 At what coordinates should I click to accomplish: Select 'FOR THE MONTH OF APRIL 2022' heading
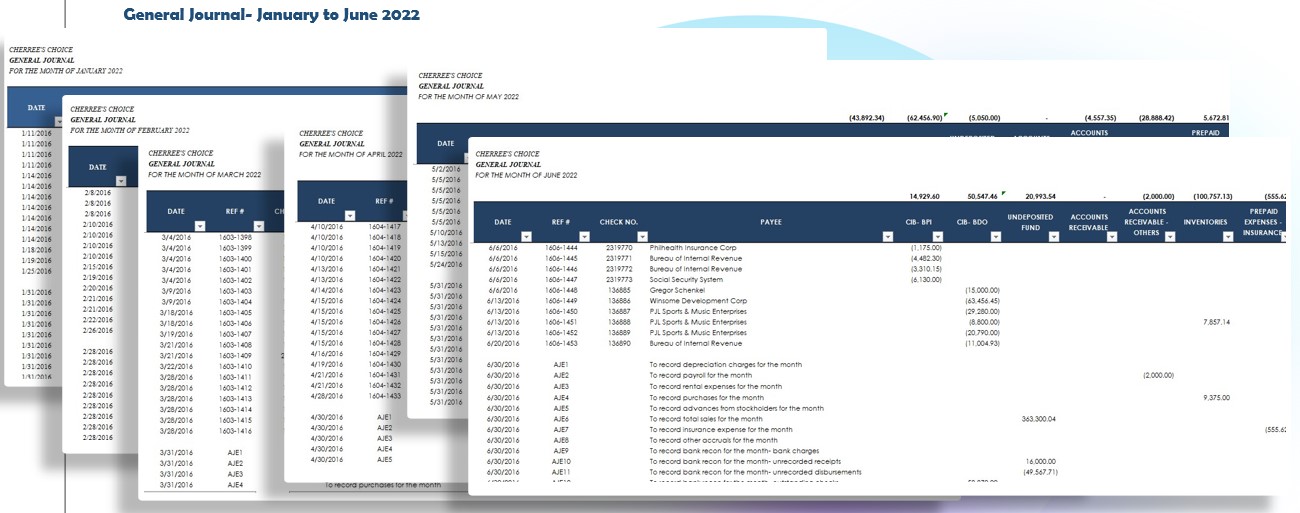(351, 154)
